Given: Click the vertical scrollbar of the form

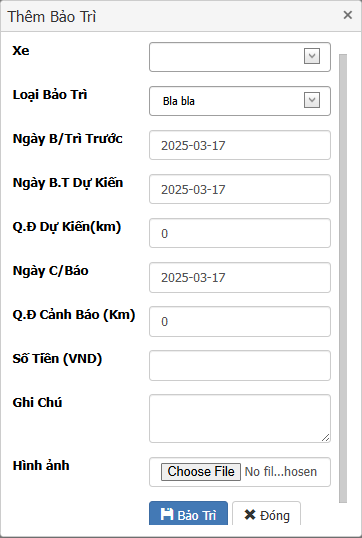Looking at the screenshot, I should [343, 279].
